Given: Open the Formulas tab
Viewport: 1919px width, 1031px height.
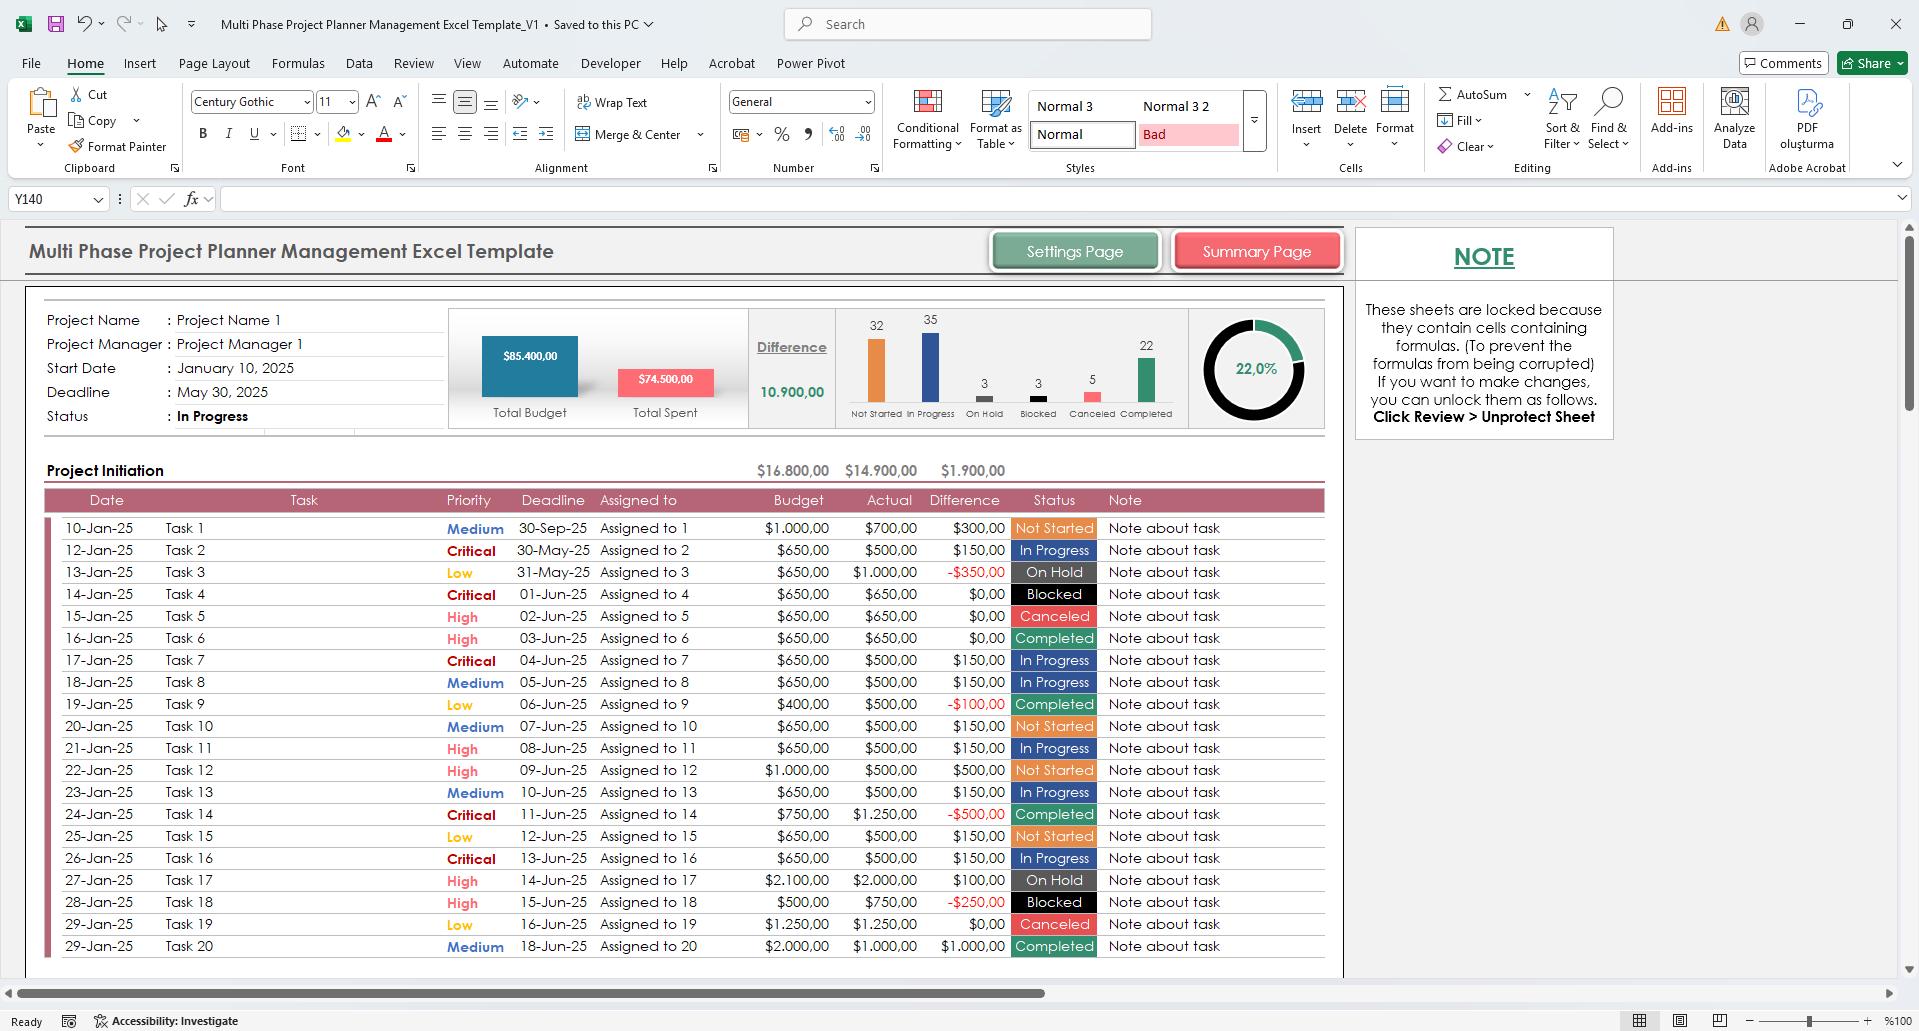Looking at the screenshot, I should coord(298,63).
